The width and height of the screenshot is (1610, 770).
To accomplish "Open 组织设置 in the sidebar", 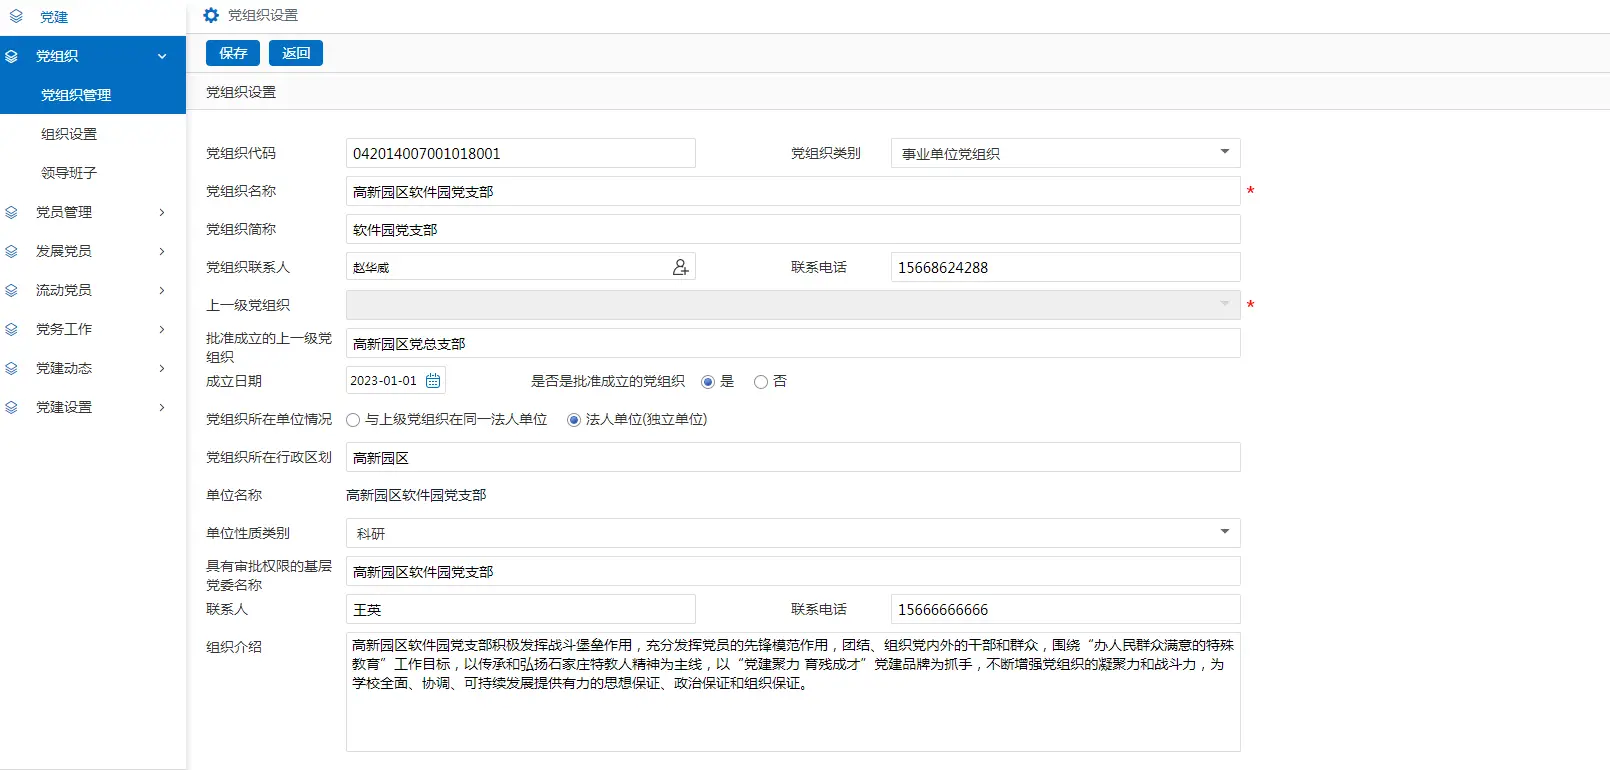I will pyautogui.click(x=69, y=134).
